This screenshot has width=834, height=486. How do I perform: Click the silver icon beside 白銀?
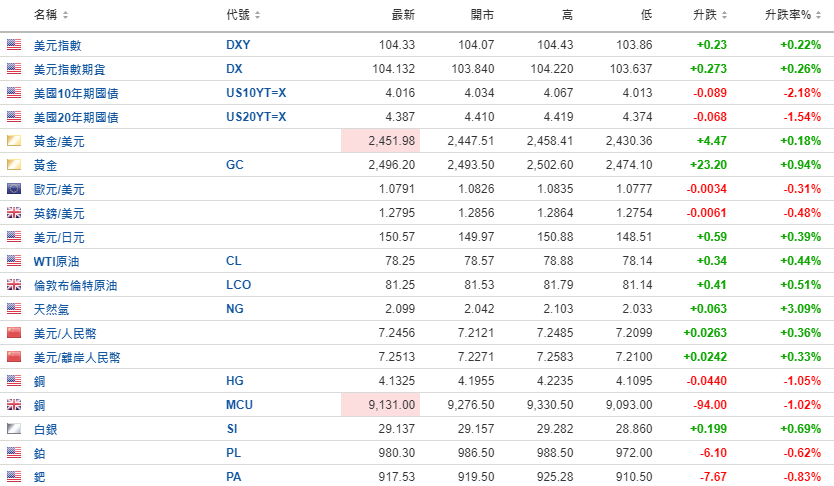(x=13, y=428)
